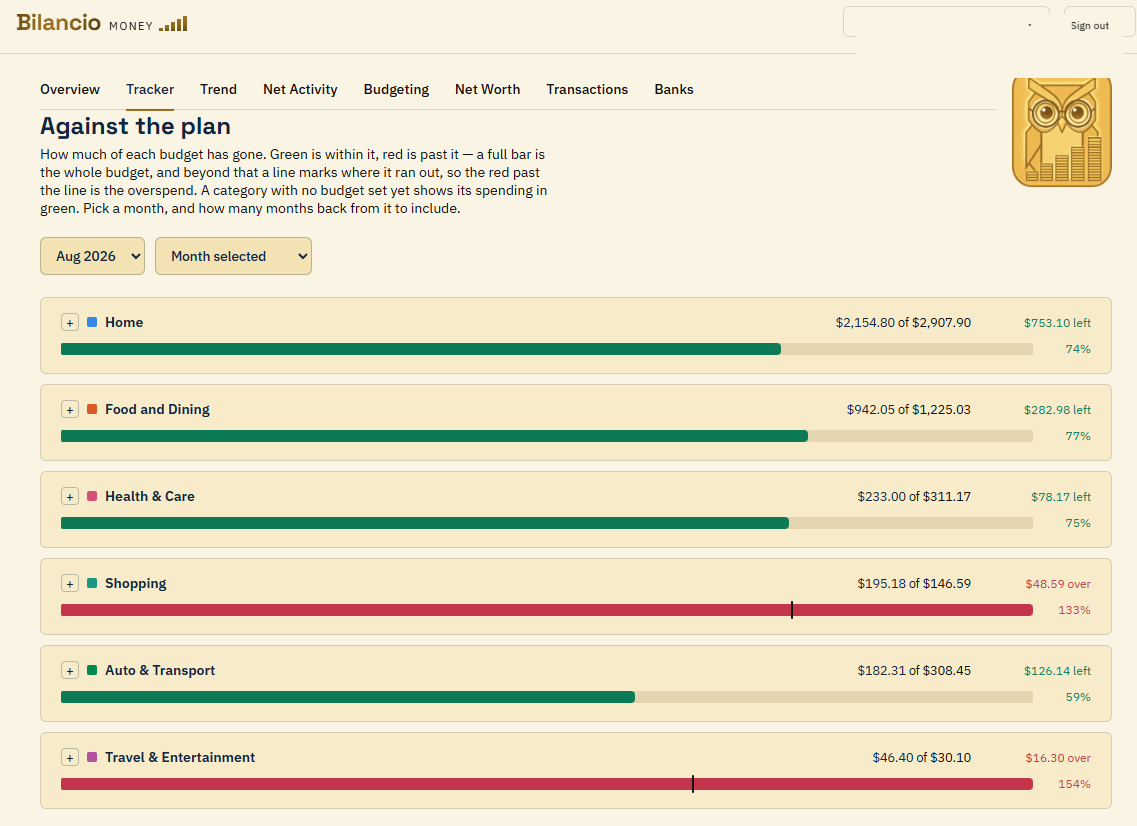Click the Health & Care progress bar

[x=547, y=523]
